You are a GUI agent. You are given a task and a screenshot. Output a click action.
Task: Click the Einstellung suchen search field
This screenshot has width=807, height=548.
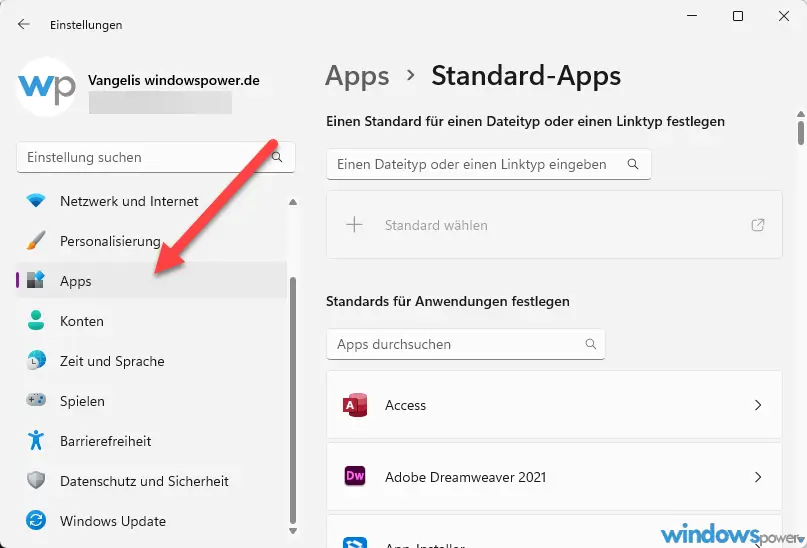click(x=156, y=157)
